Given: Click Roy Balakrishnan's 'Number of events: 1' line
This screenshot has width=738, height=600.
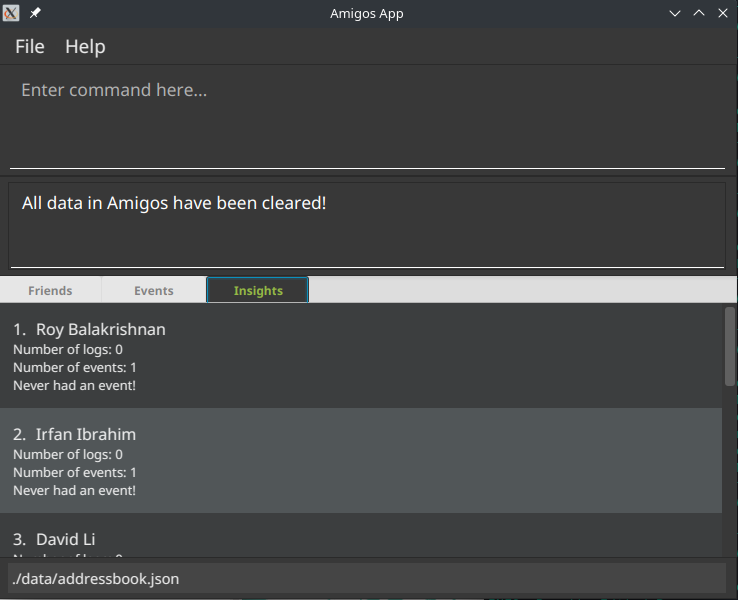Looking at the screenshot, I should [x=74, y=368].
